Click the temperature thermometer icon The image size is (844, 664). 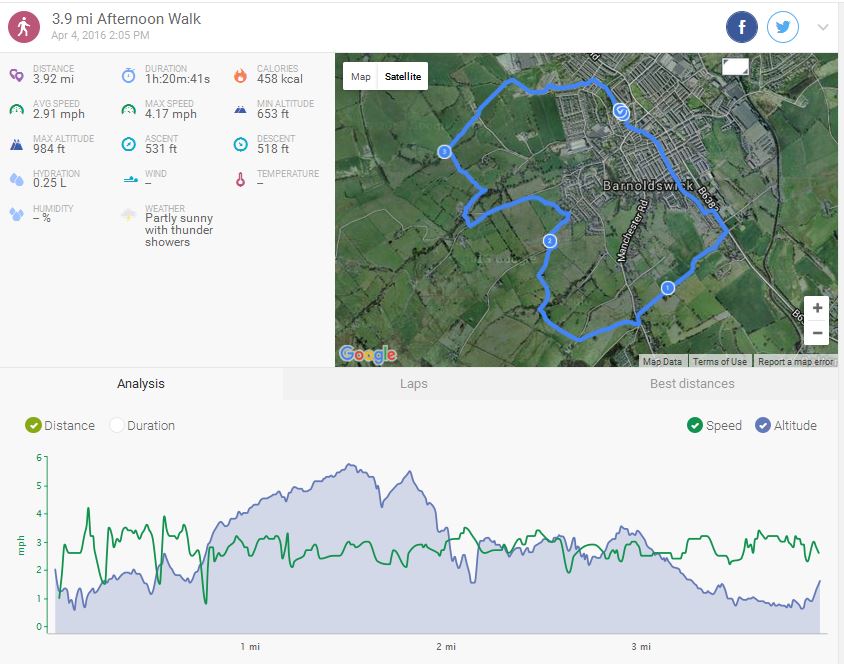coord(240,179)
